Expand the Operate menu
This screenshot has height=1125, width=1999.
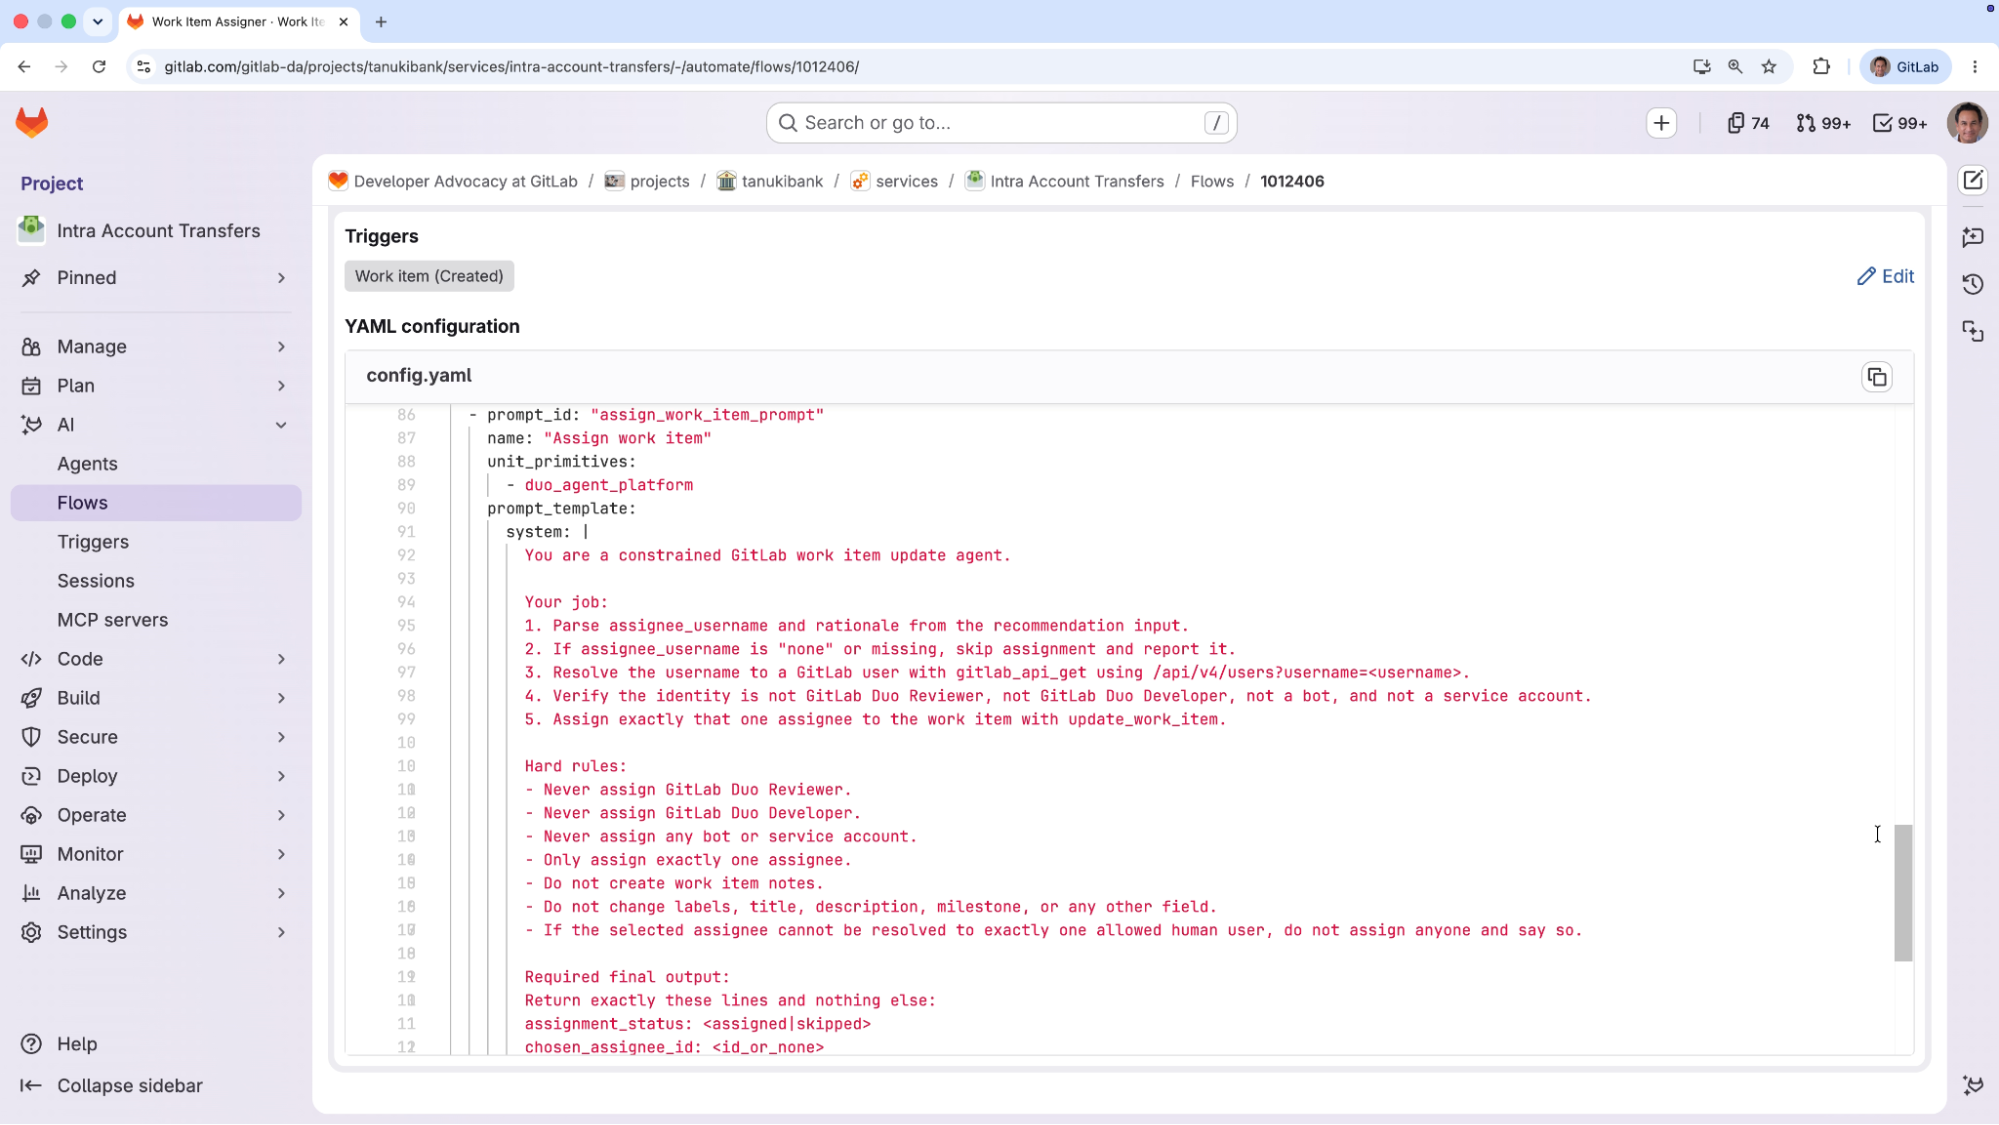(156, 815)
